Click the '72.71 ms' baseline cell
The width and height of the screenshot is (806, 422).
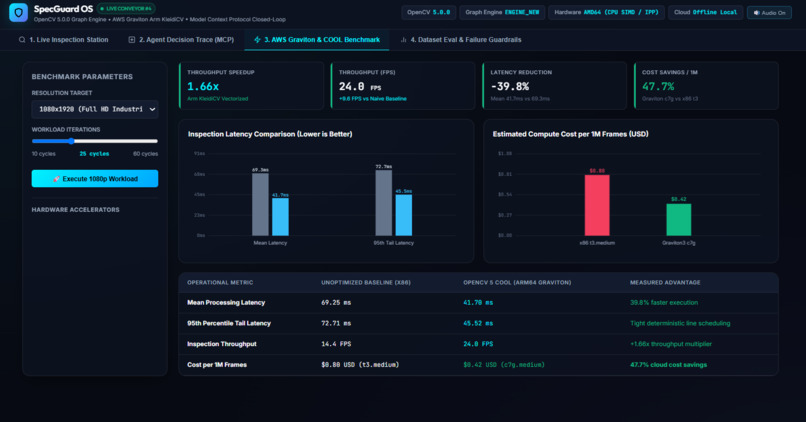coord(336,323)
